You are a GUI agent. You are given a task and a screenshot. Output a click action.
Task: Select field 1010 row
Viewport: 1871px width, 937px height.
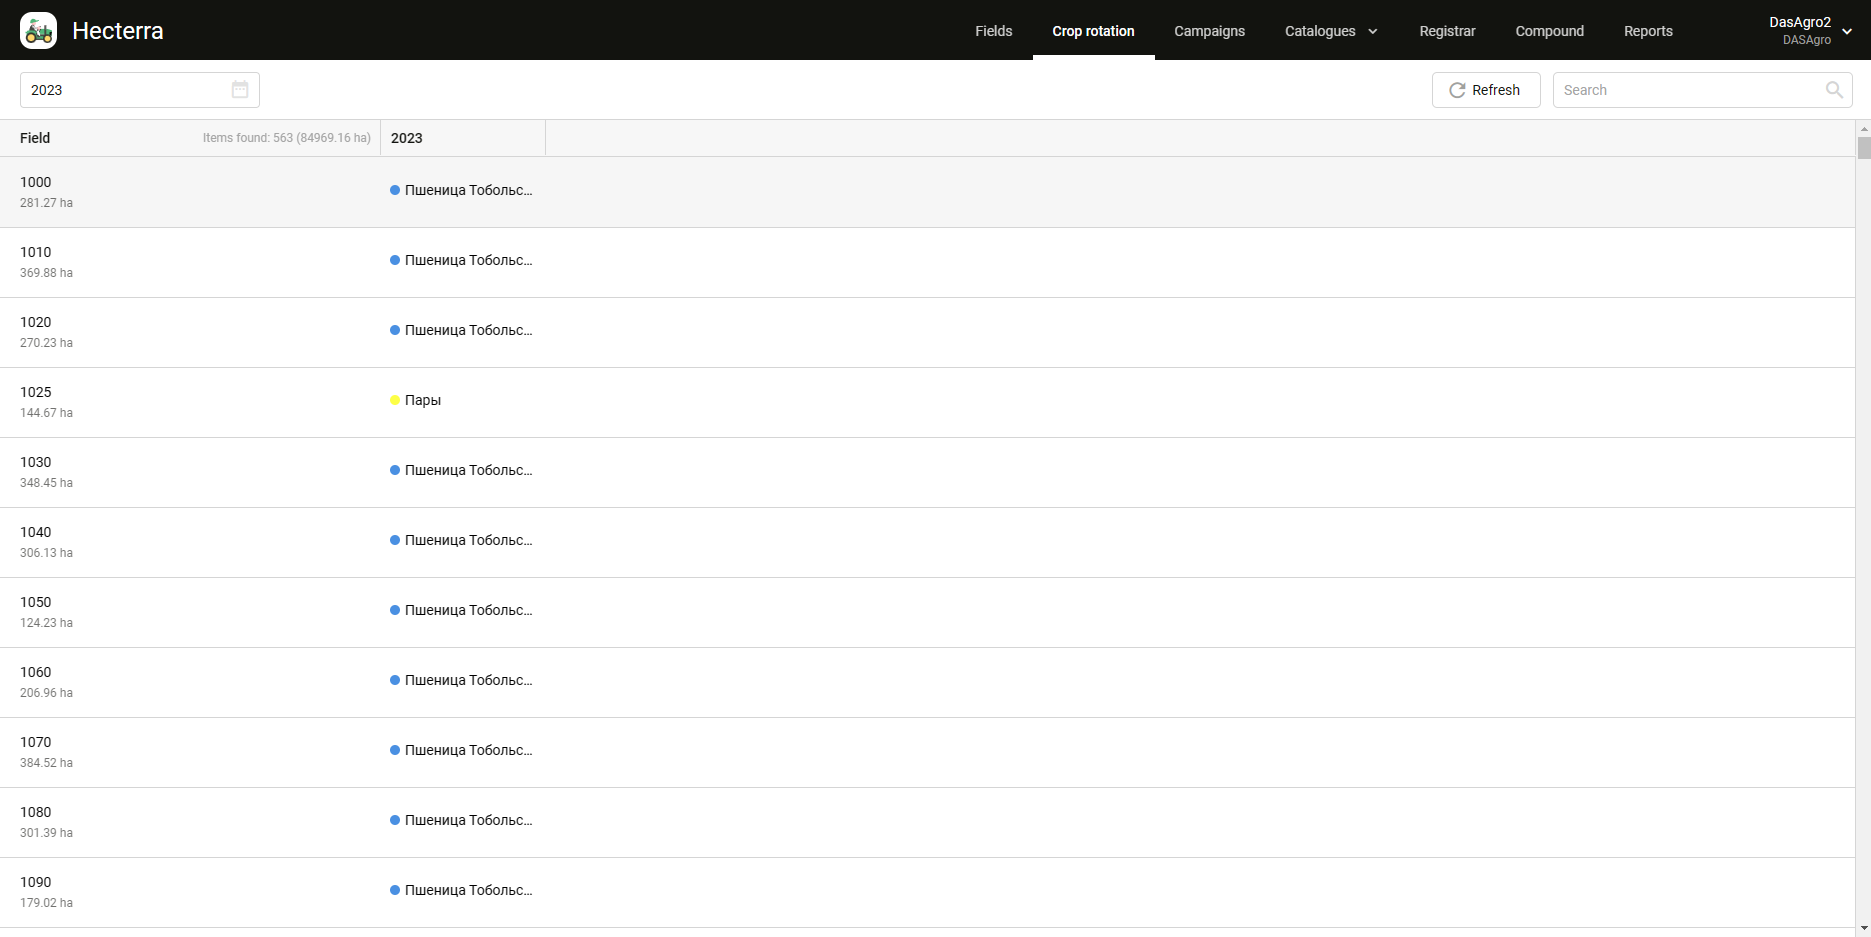click(190, 262)
